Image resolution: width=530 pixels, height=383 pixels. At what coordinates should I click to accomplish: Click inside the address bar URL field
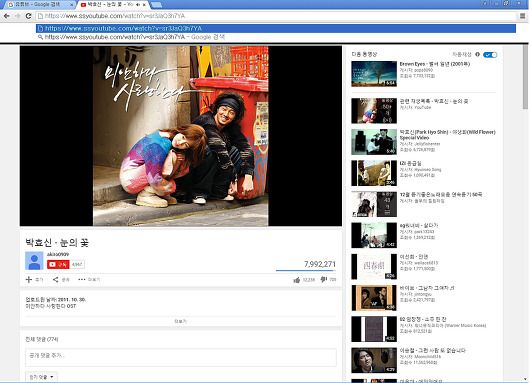click(277, 16)
